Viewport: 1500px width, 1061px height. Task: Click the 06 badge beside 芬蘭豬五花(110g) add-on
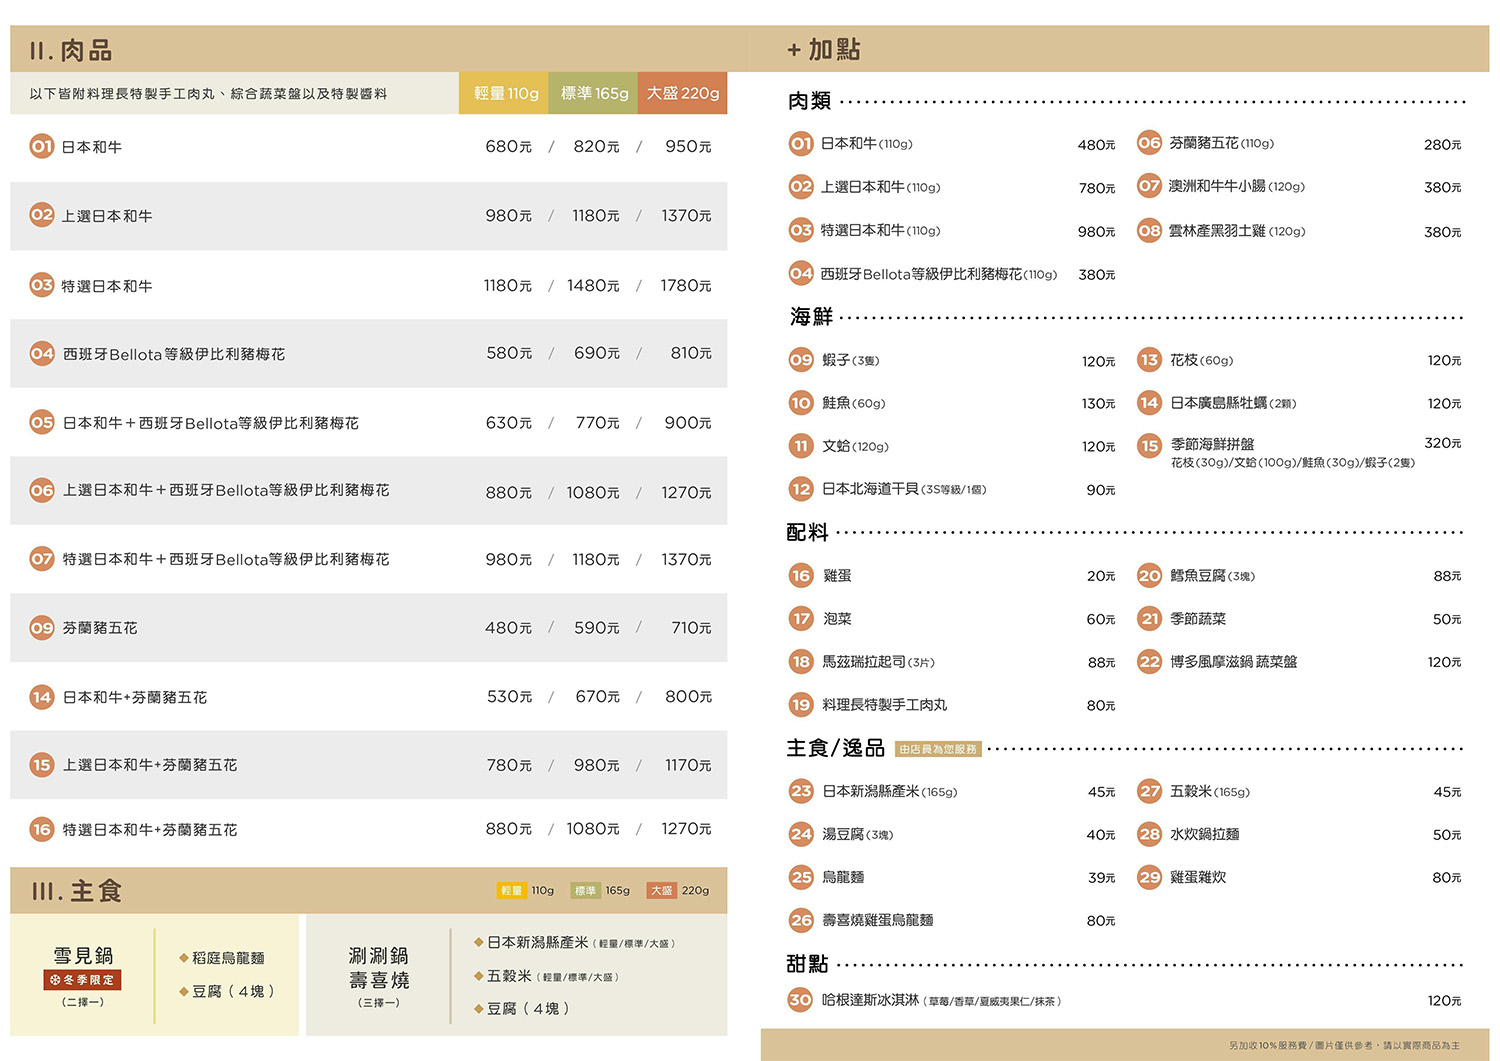(x=1150, y=143)
